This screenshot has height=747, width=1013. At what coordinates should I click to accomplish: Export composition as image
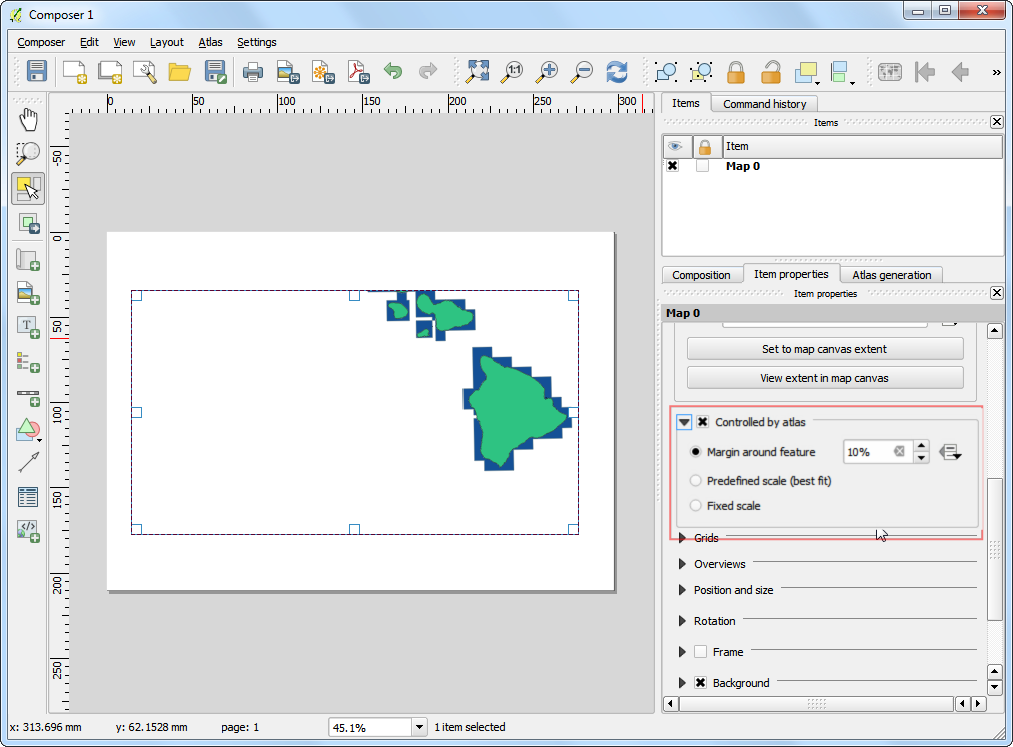click(x=287, y=71)
